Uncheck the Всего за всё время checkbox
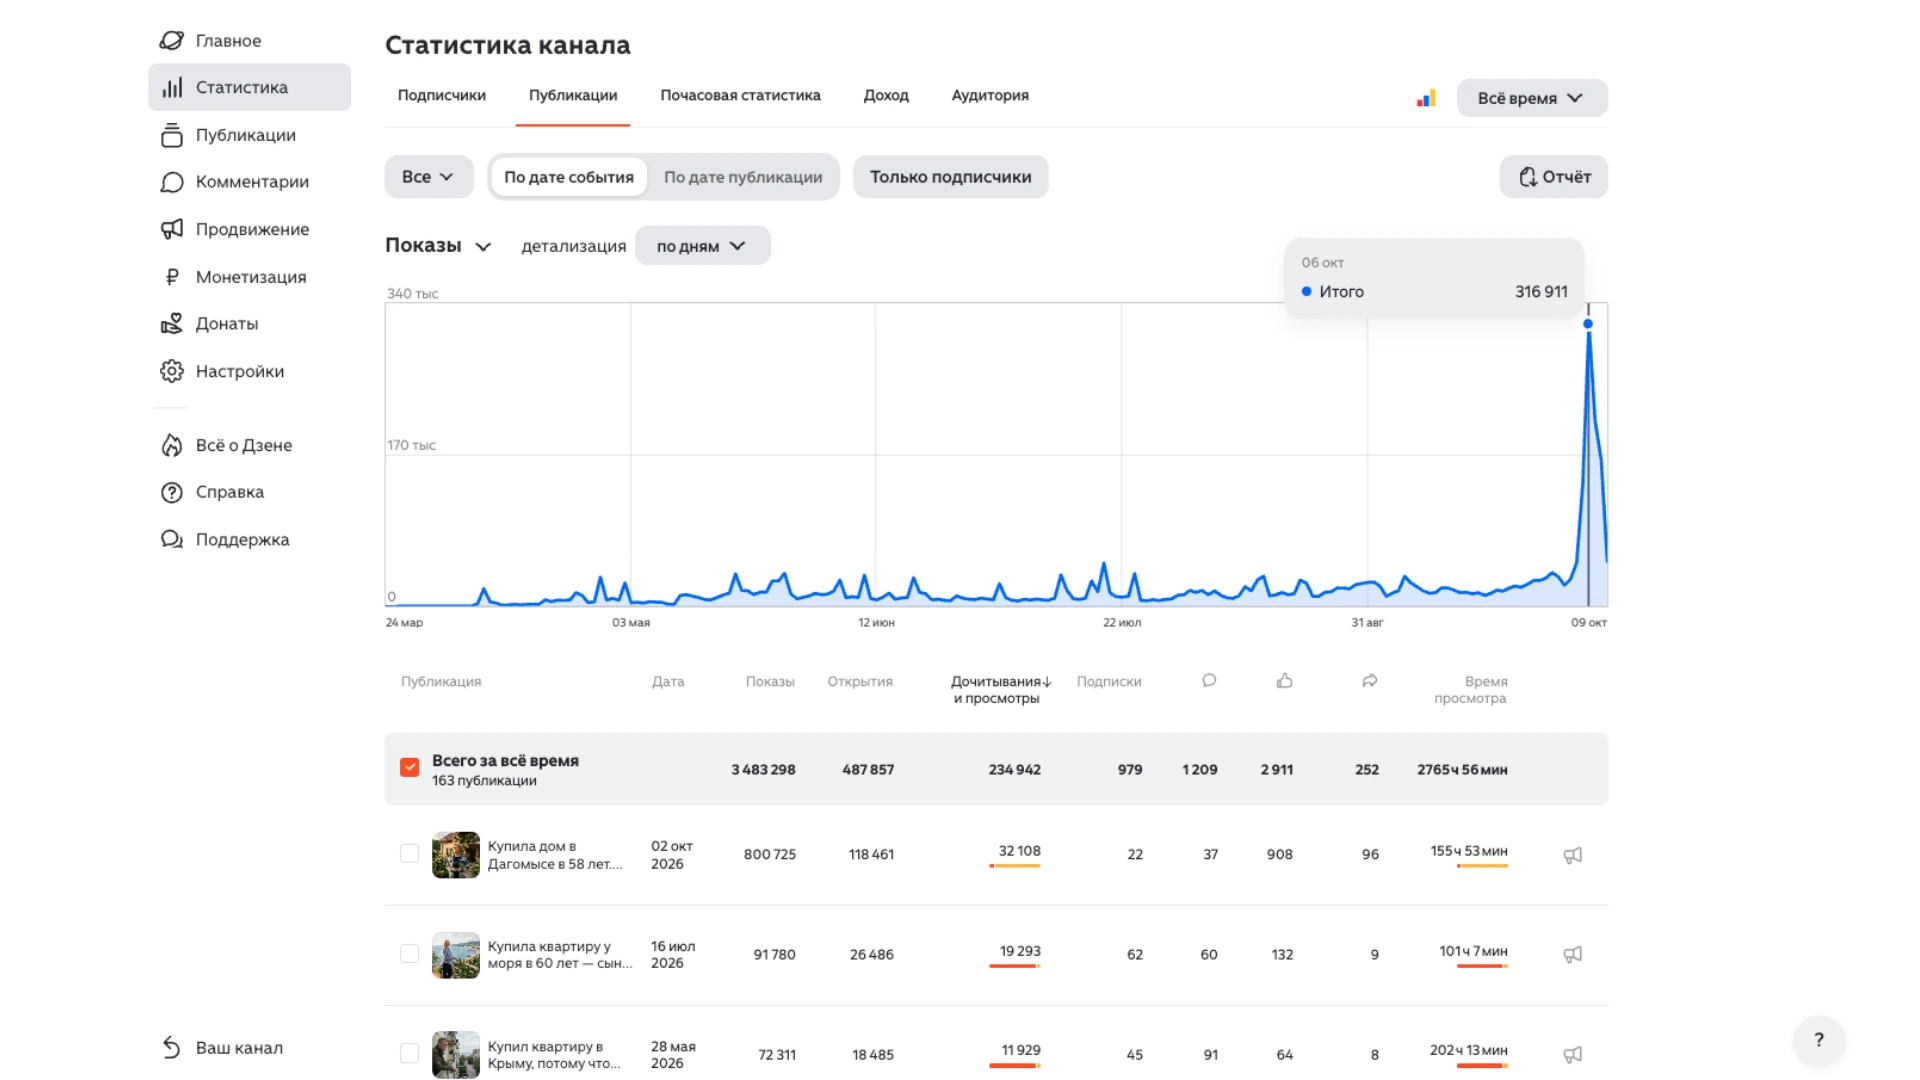The image size is (1920, 1080). (x=409, y=768)
